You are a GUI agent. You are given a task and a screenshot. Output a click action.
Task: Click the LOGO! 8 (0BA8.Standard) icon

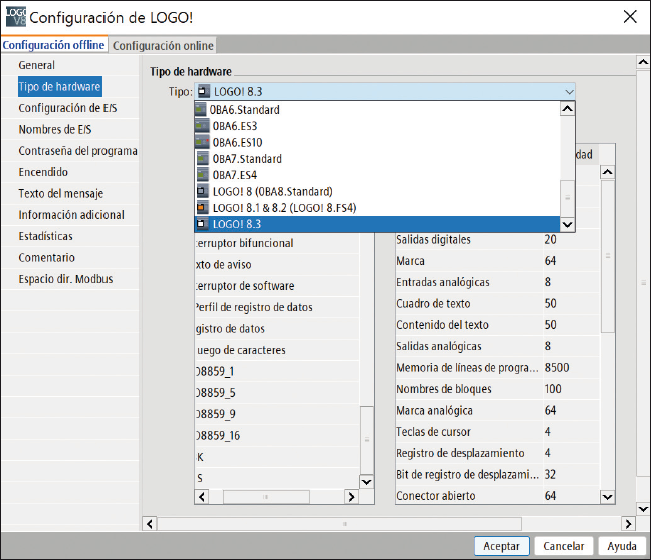pos(202,191)
